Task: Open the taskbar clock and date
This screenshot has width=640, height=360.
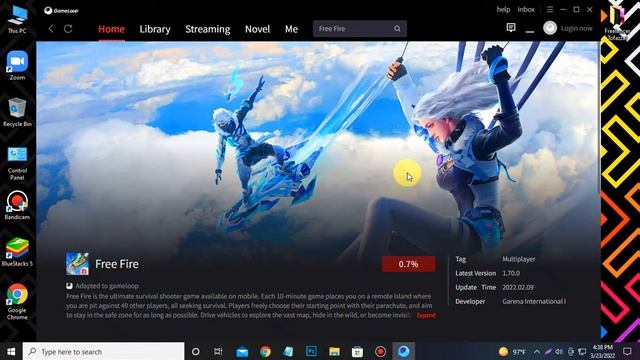Action: coord(603,351)
